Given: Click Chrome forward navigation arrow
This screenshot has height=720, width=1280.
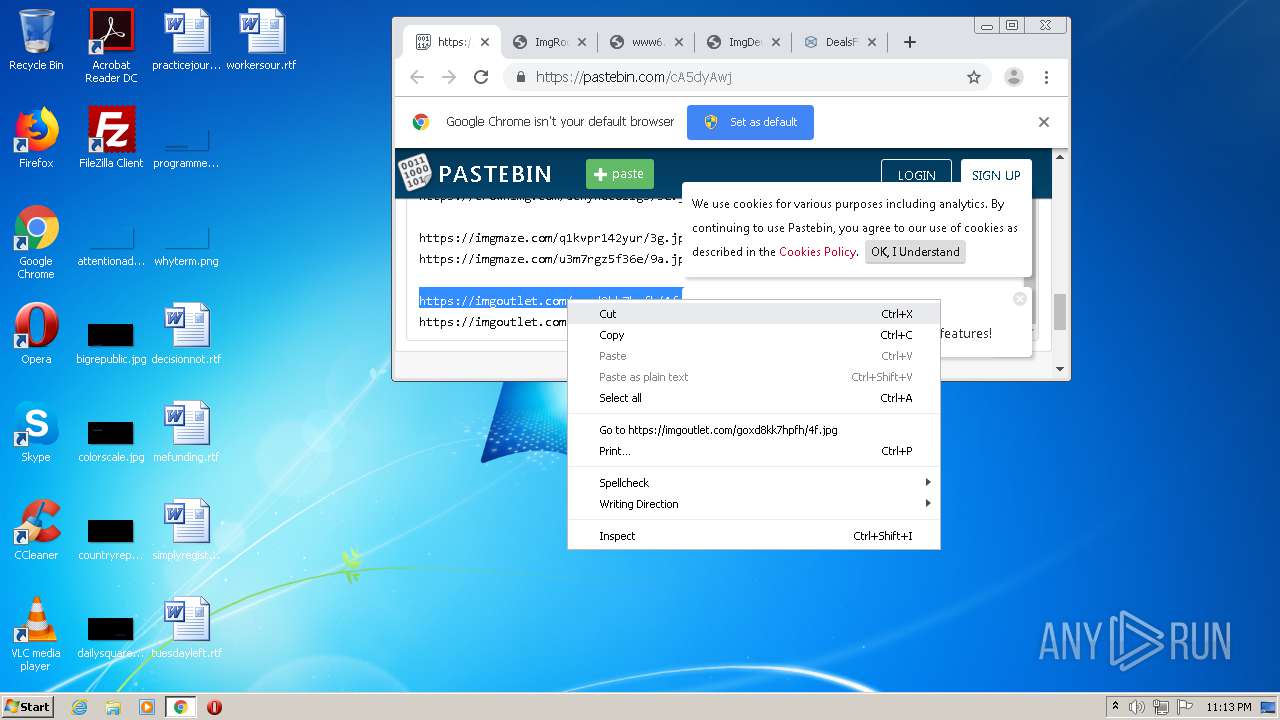Looking at the screenshot, I should point(449,77).
